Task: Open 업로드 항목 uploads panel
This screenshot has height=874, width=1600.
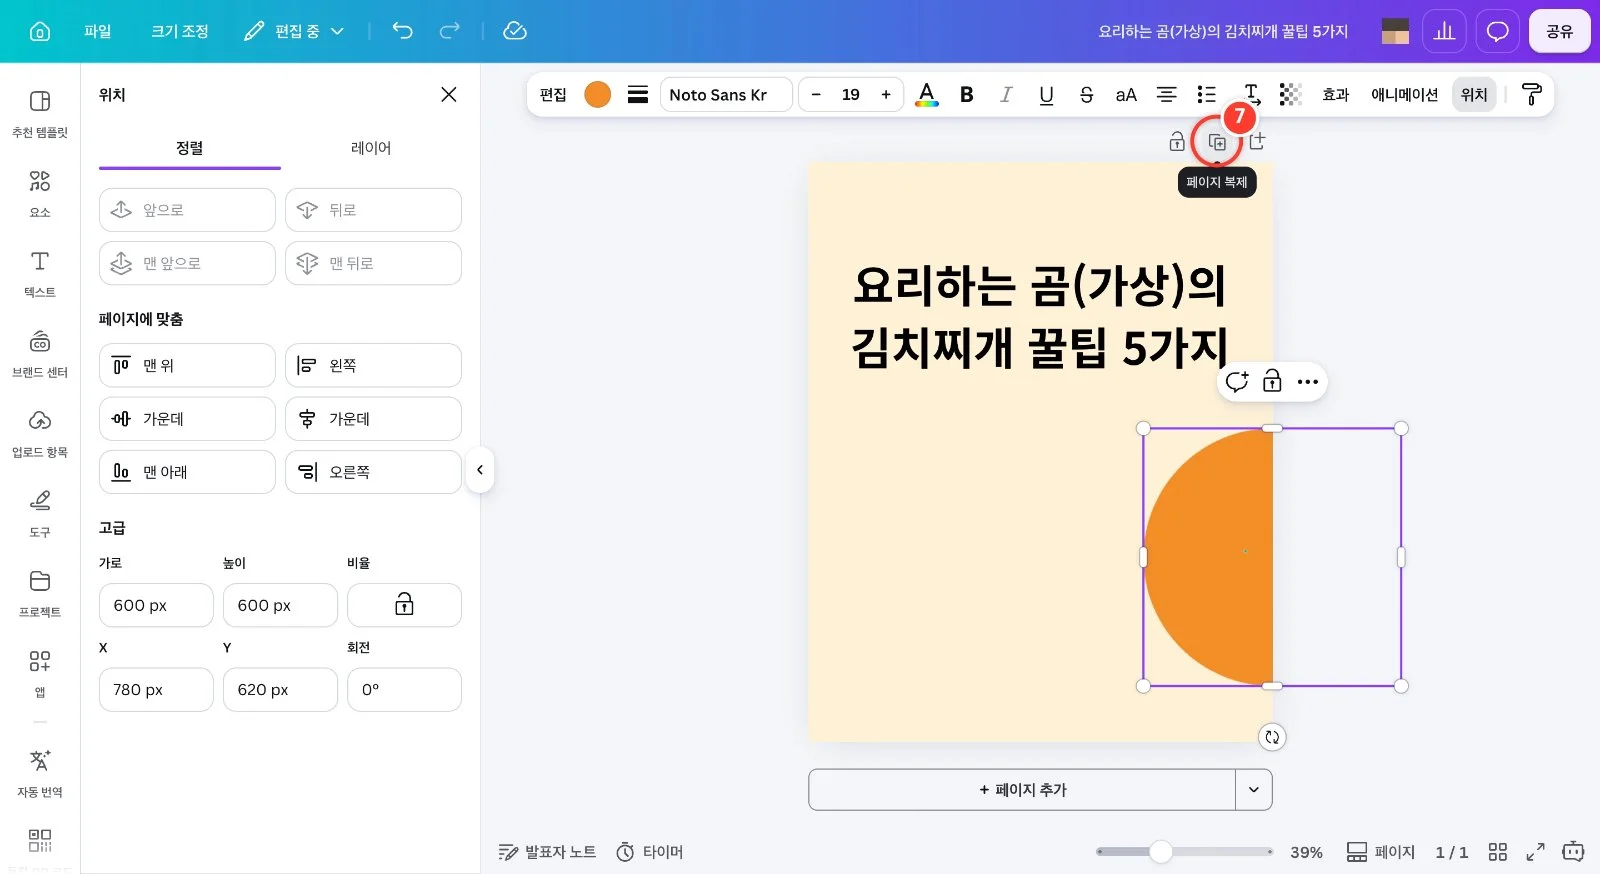Action: point(40,433)
